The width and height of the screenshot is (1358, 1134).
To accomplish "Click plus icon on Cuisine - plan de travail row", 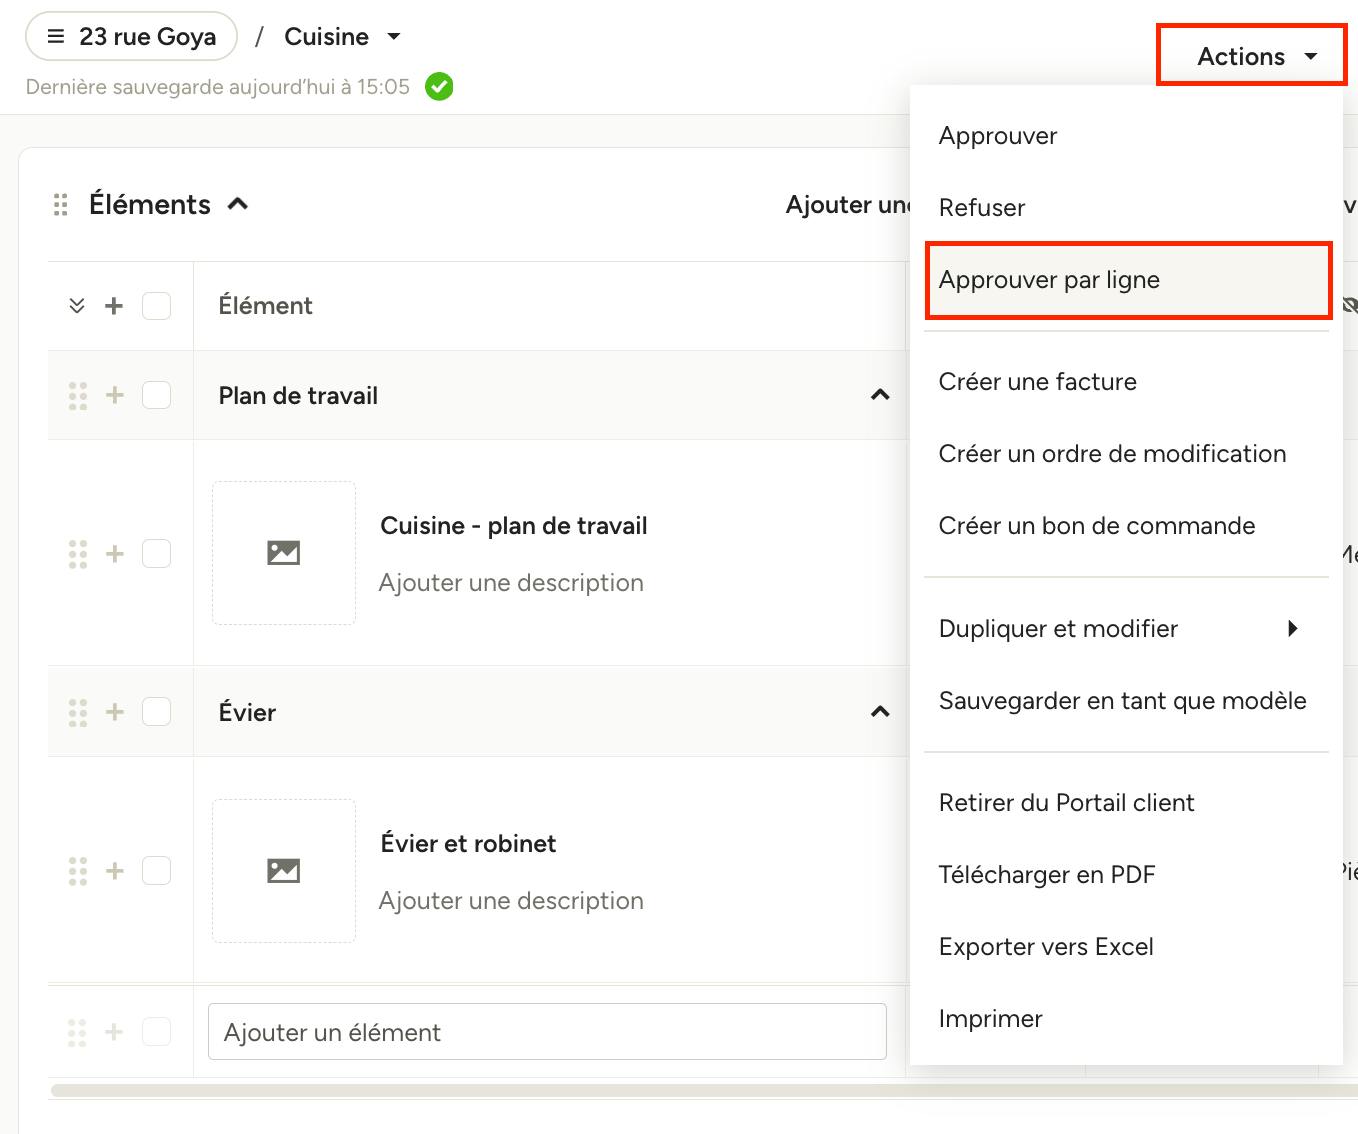I will tap(115, 554).
